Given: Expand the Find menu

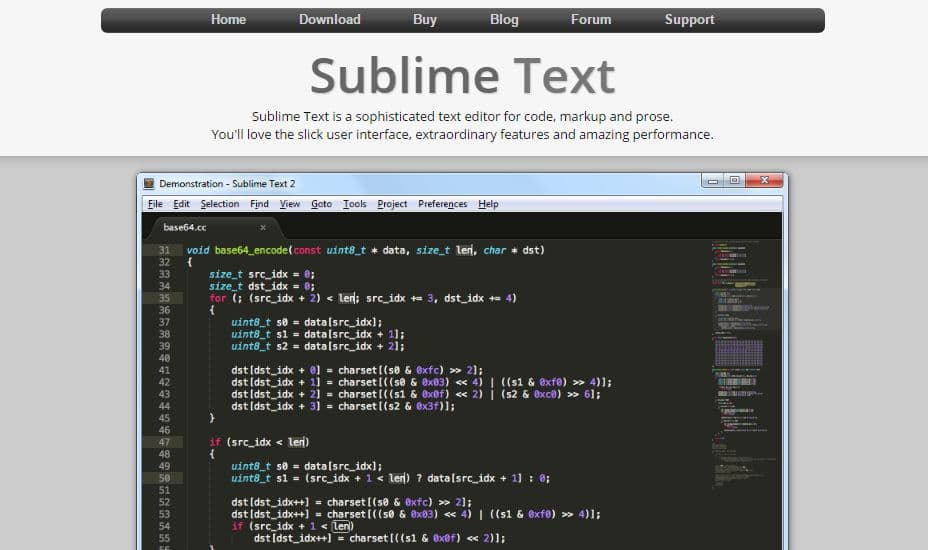Looking at the screenshot, I should pyautogui.click(x=259, y=204).
